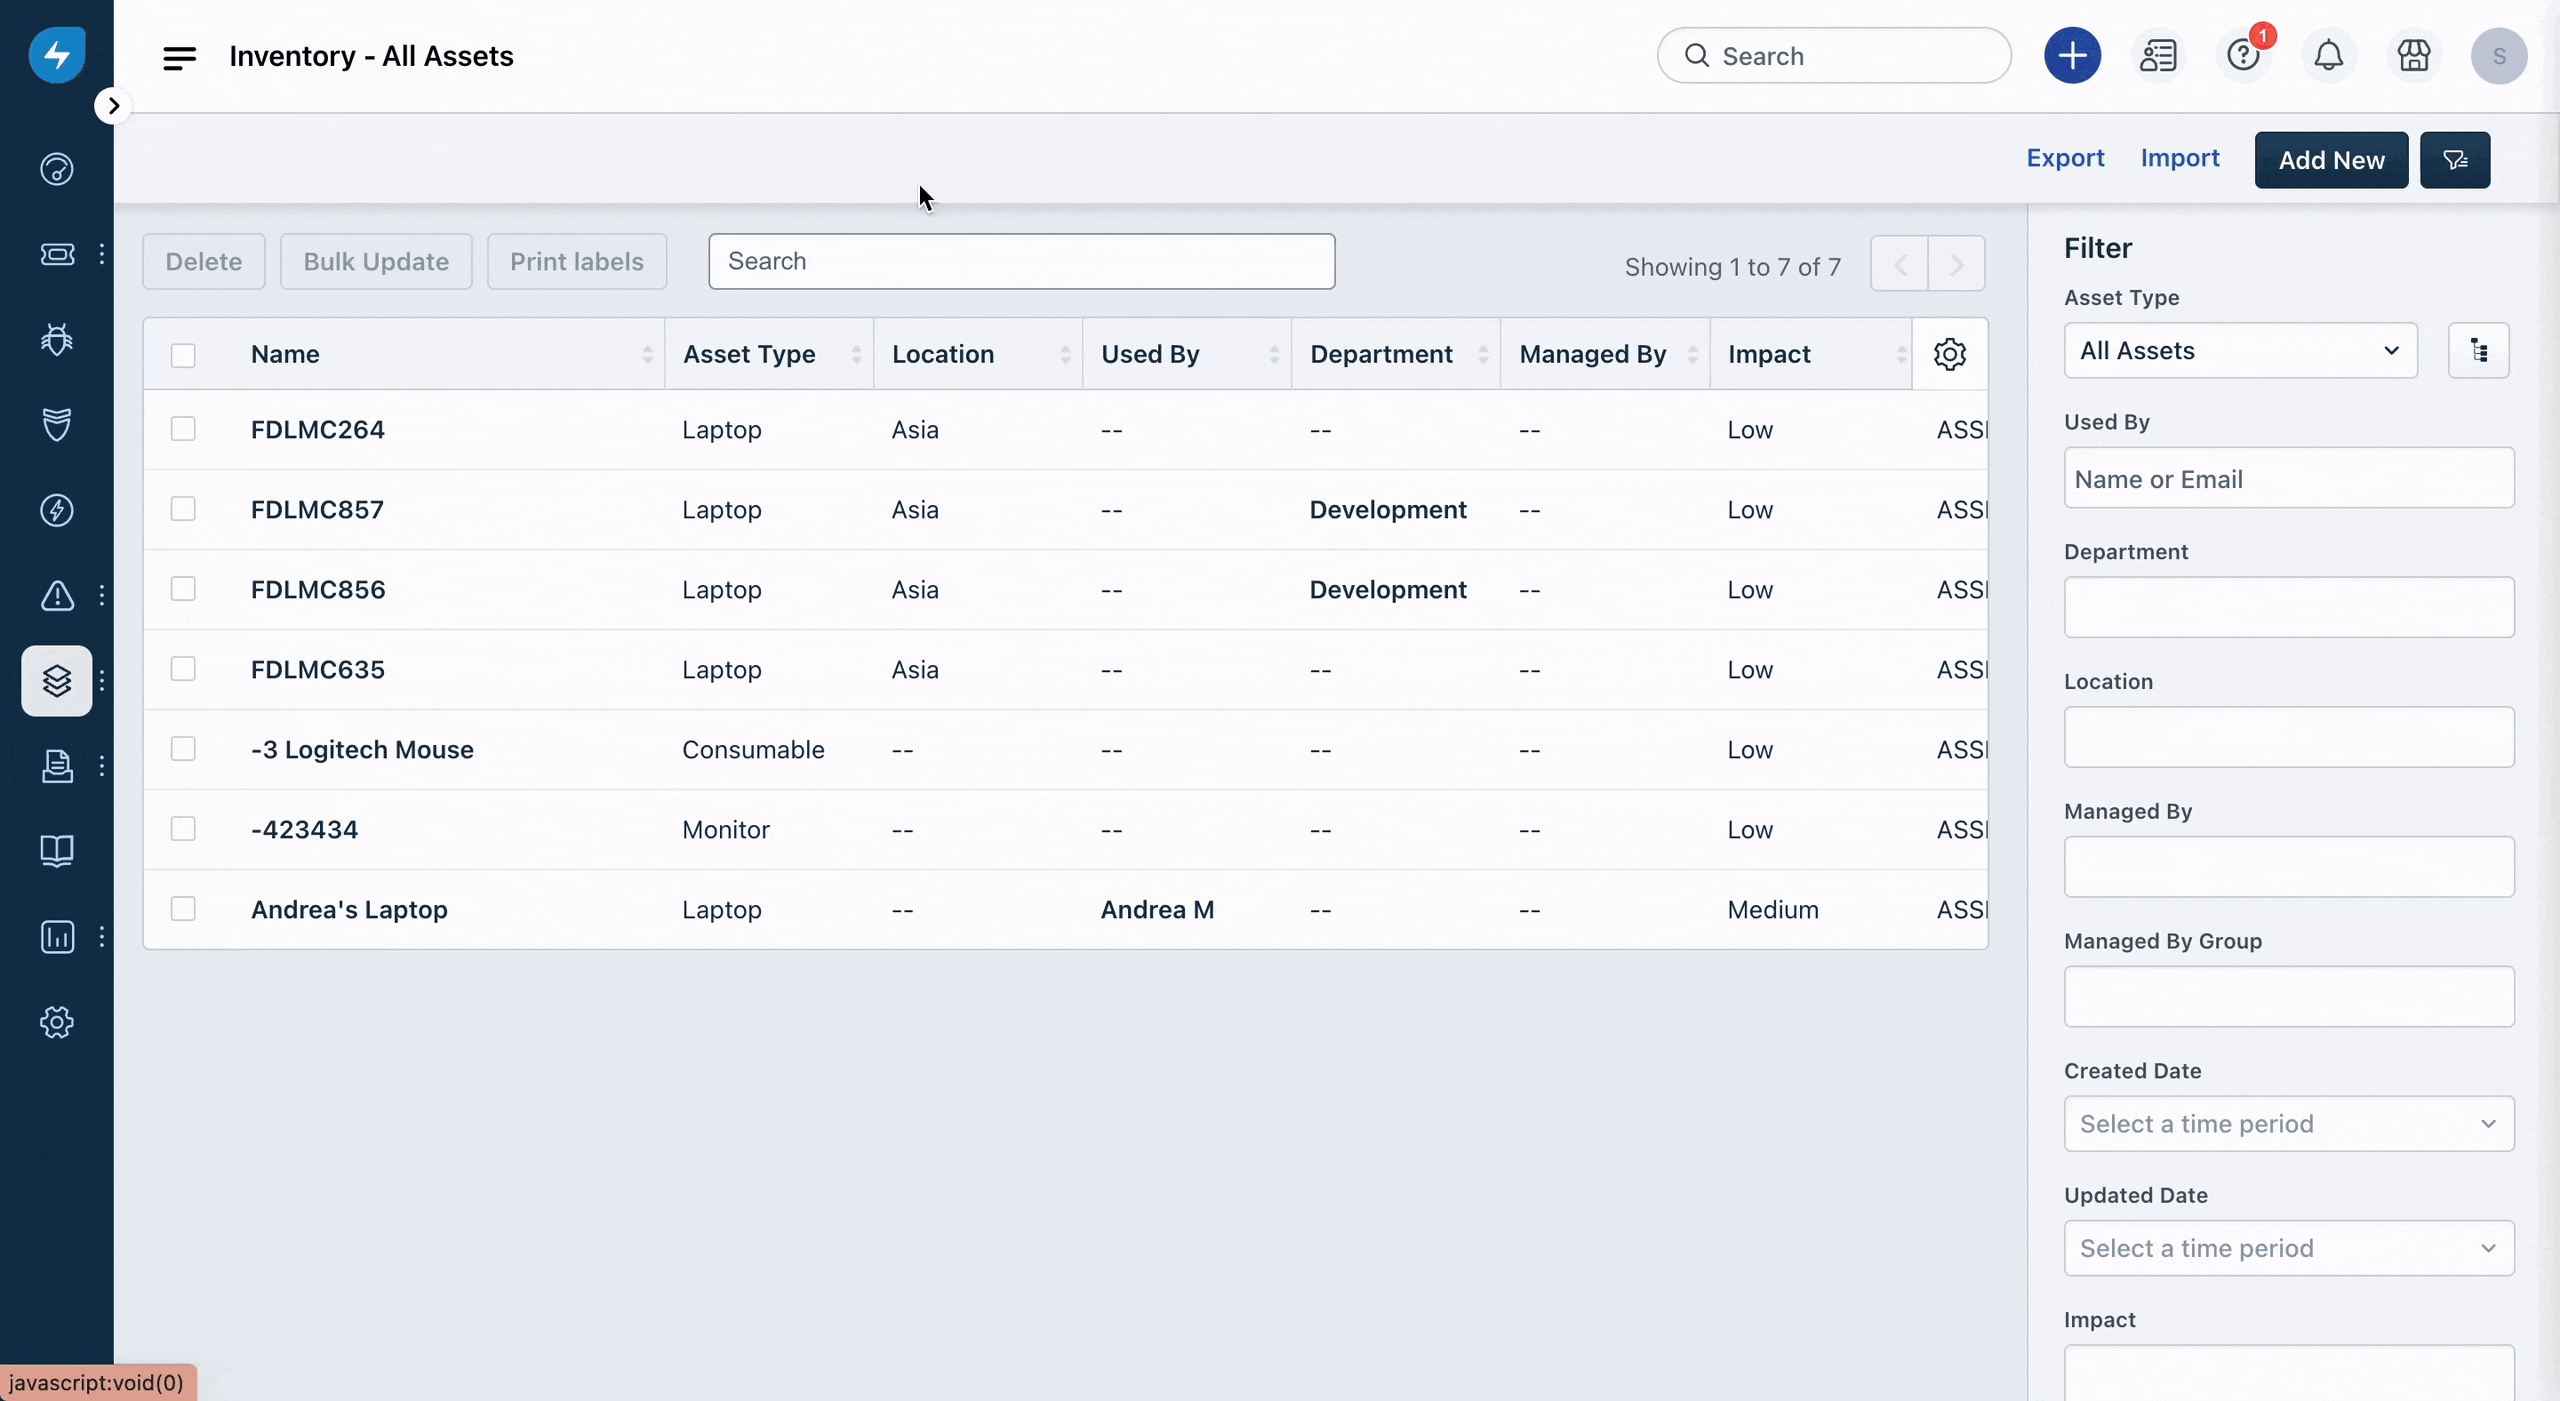Screen dimensions: 2560x1401
Task: Click the table column settings gear
Action: pyautogui.click(x=1949, y=354)
